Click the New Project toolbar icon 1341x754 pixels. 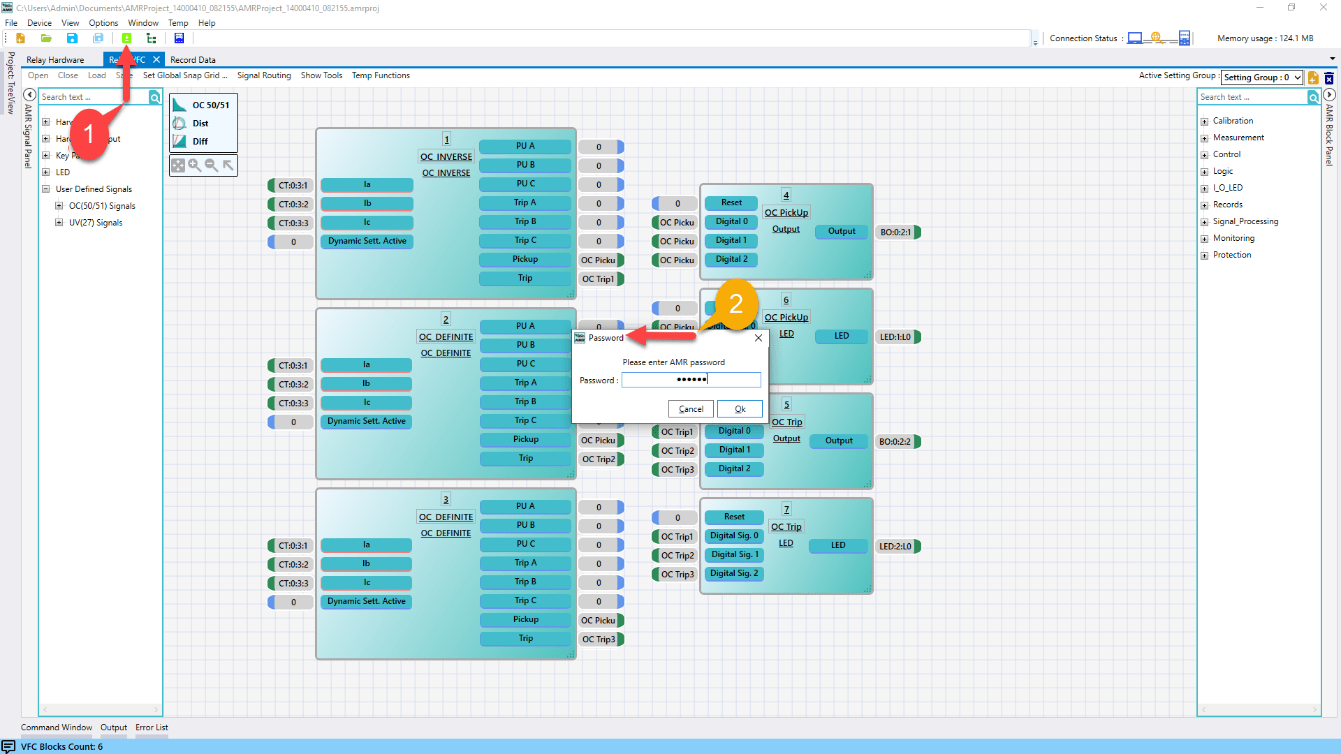pos(20,38)
